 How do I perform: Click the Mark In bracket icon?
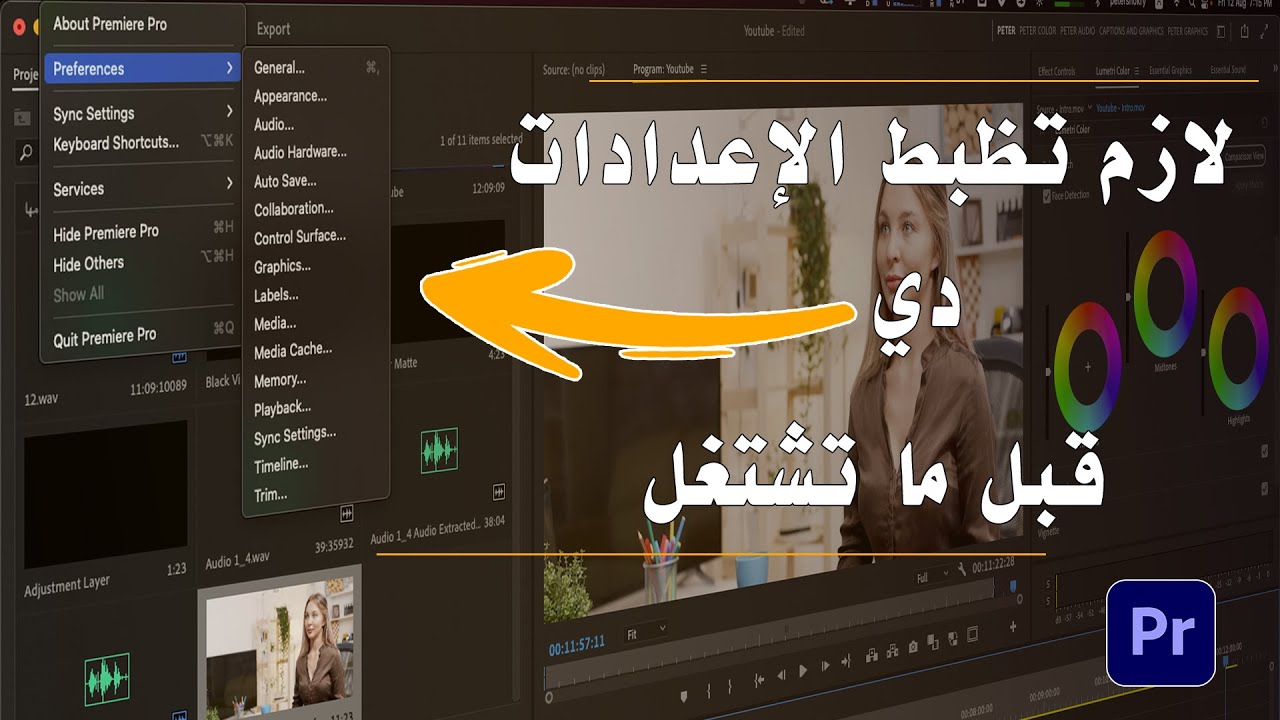(709, 691)
